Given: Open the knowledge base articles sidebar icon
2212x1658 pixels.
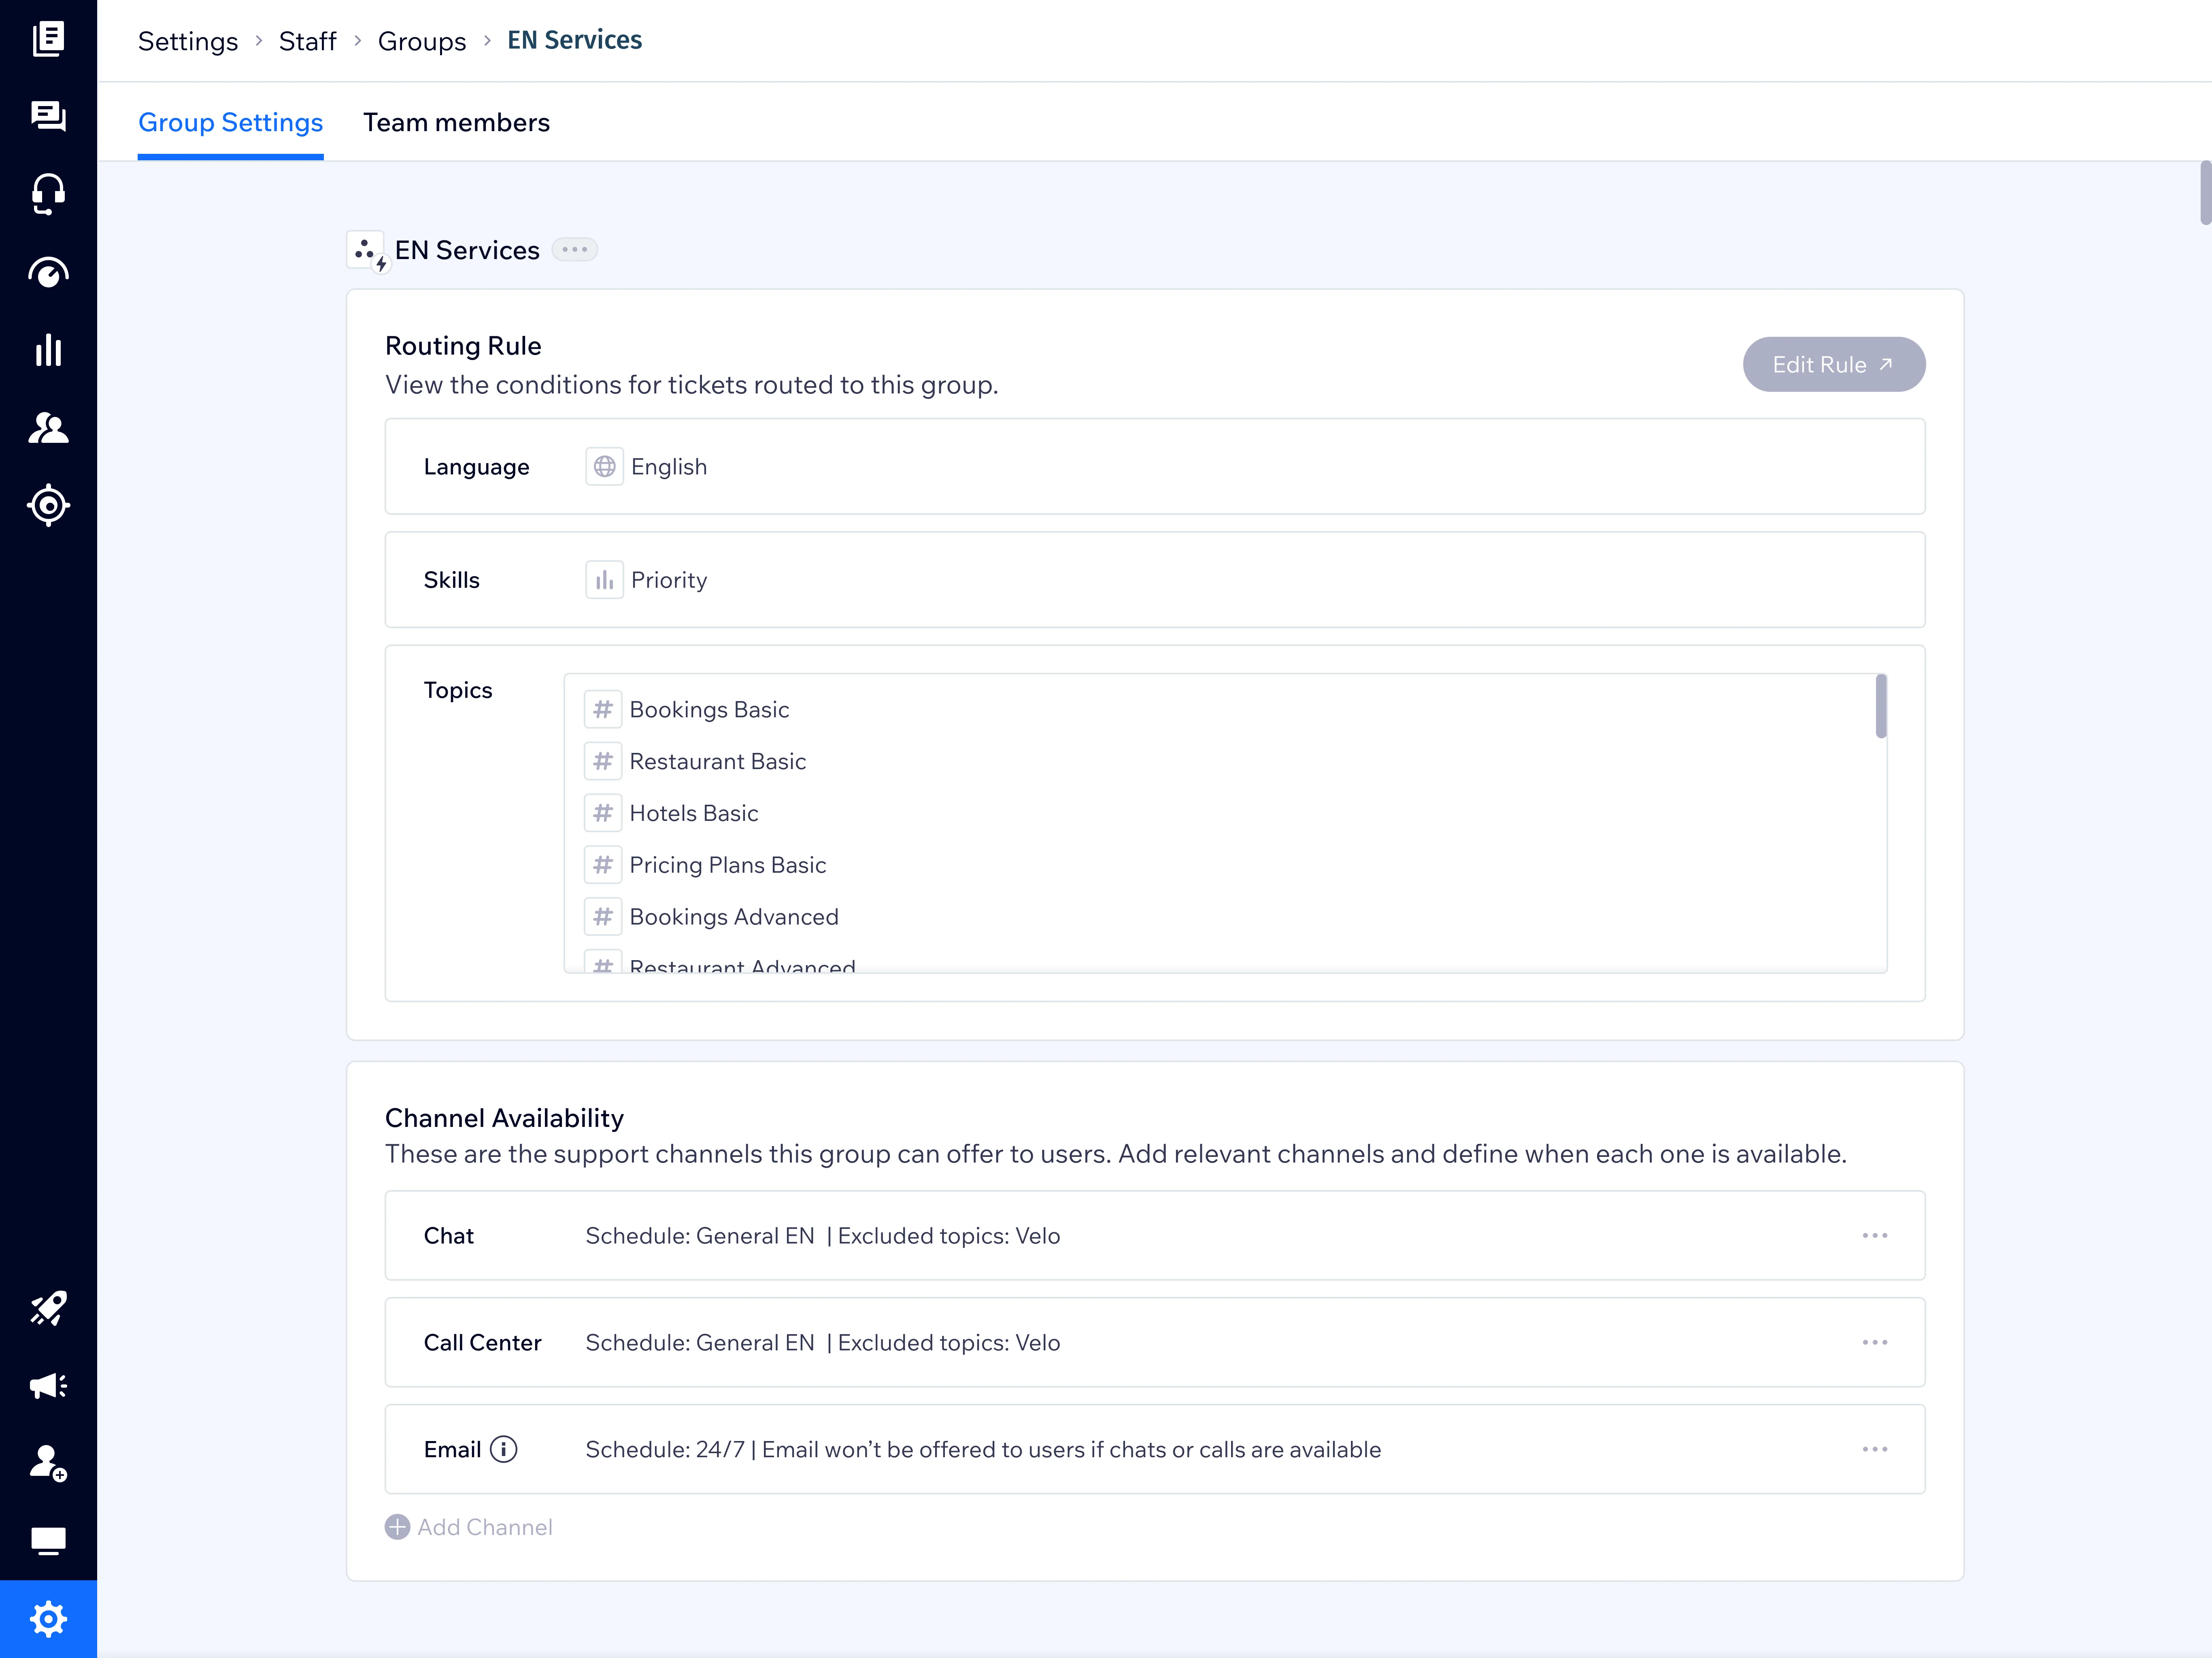Looking at the screenshot, I should coord(48,39).
